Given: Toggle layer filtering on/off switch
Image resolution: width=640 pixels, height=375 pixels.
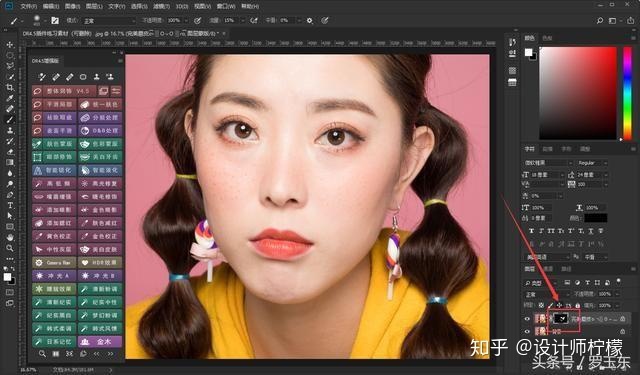Looking at the screenshot, I should coord(618,282).
